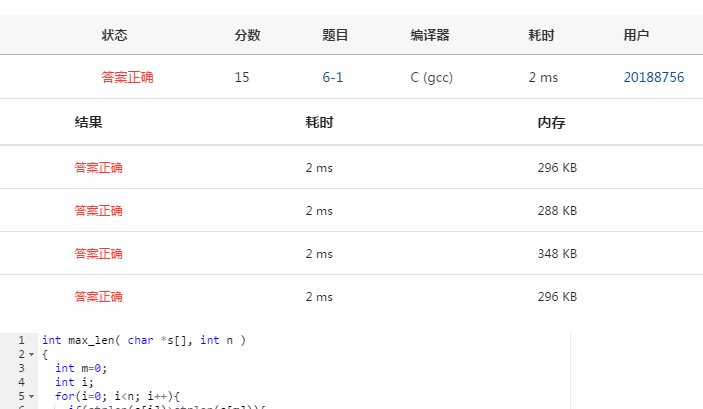This screenshot has width=703, height=409.
Task: Click the 题目 column header
Action: [x=335, y=35]
